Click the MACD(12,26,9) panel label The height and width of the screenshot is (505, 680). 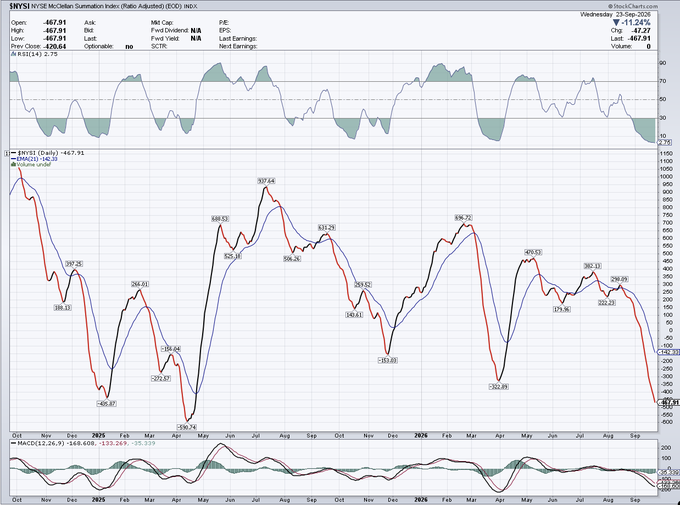coord(40,443)
